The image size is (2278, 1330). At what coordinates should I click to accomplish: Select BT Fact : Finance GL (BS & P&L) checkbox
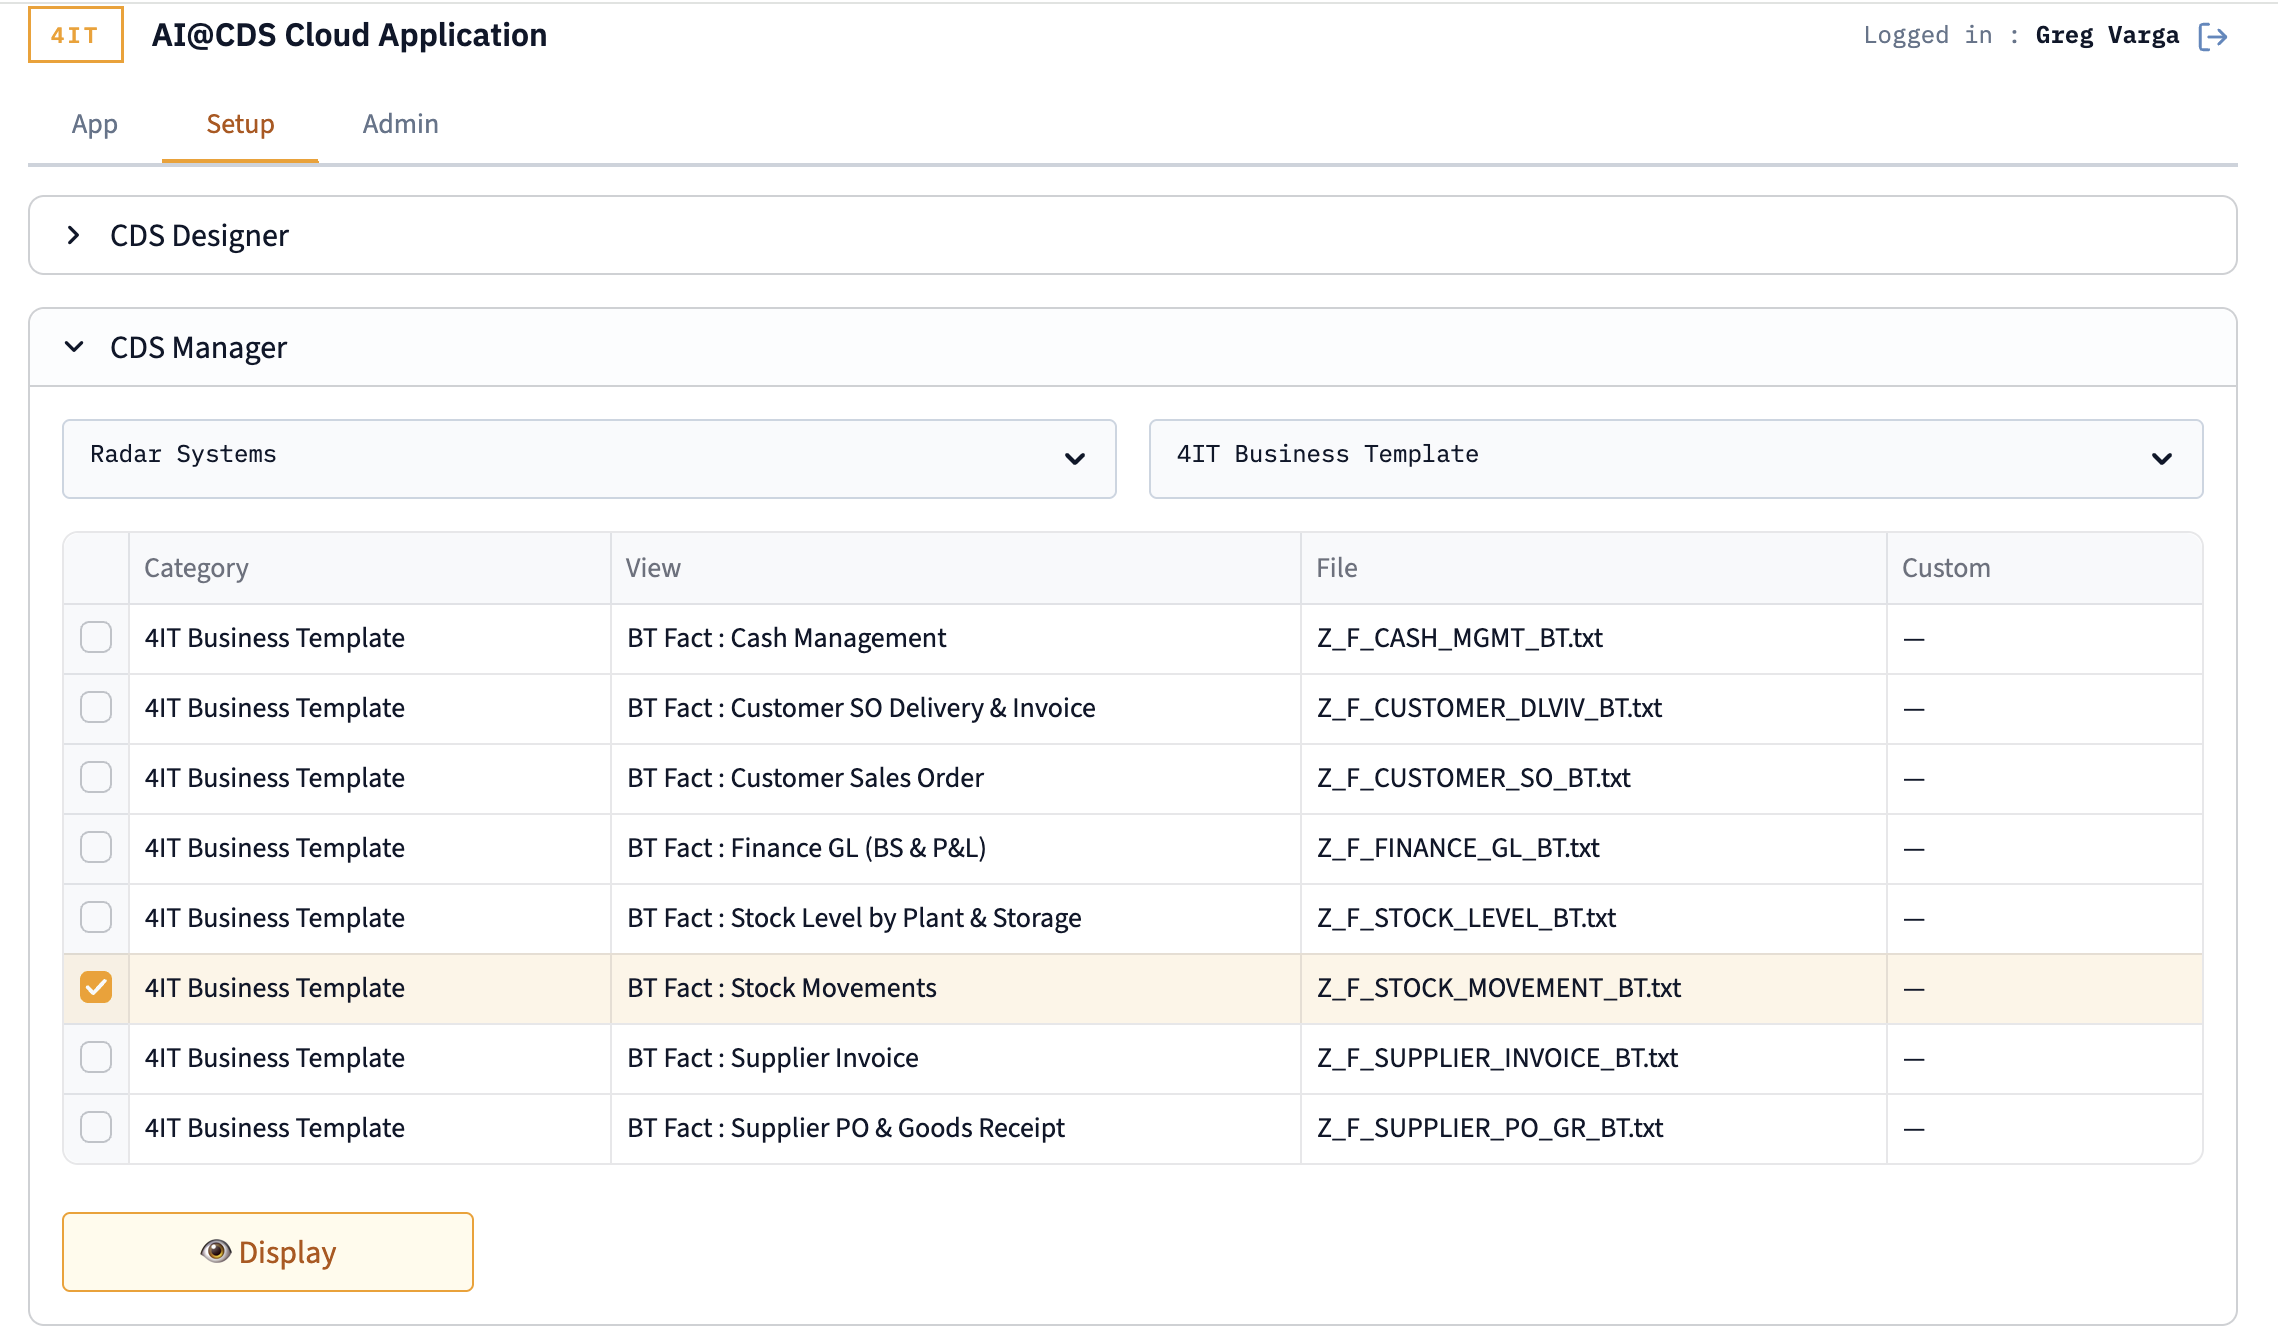coord(95,847)
